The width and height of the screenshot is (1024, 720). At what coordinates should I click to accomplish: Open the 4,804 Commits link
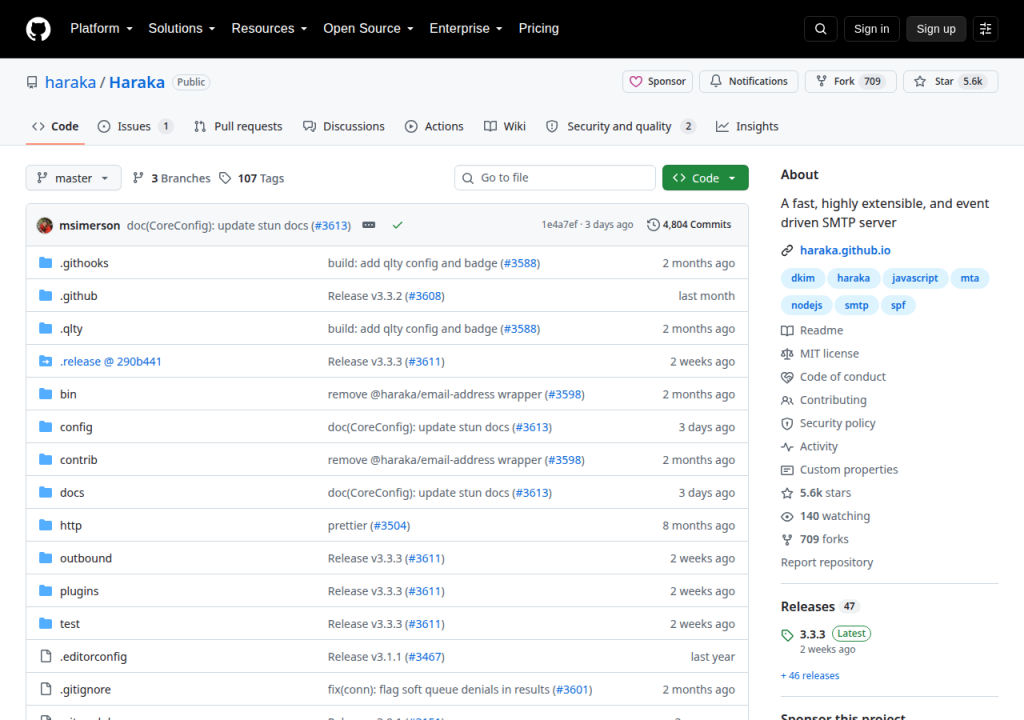tap(689, 225)
